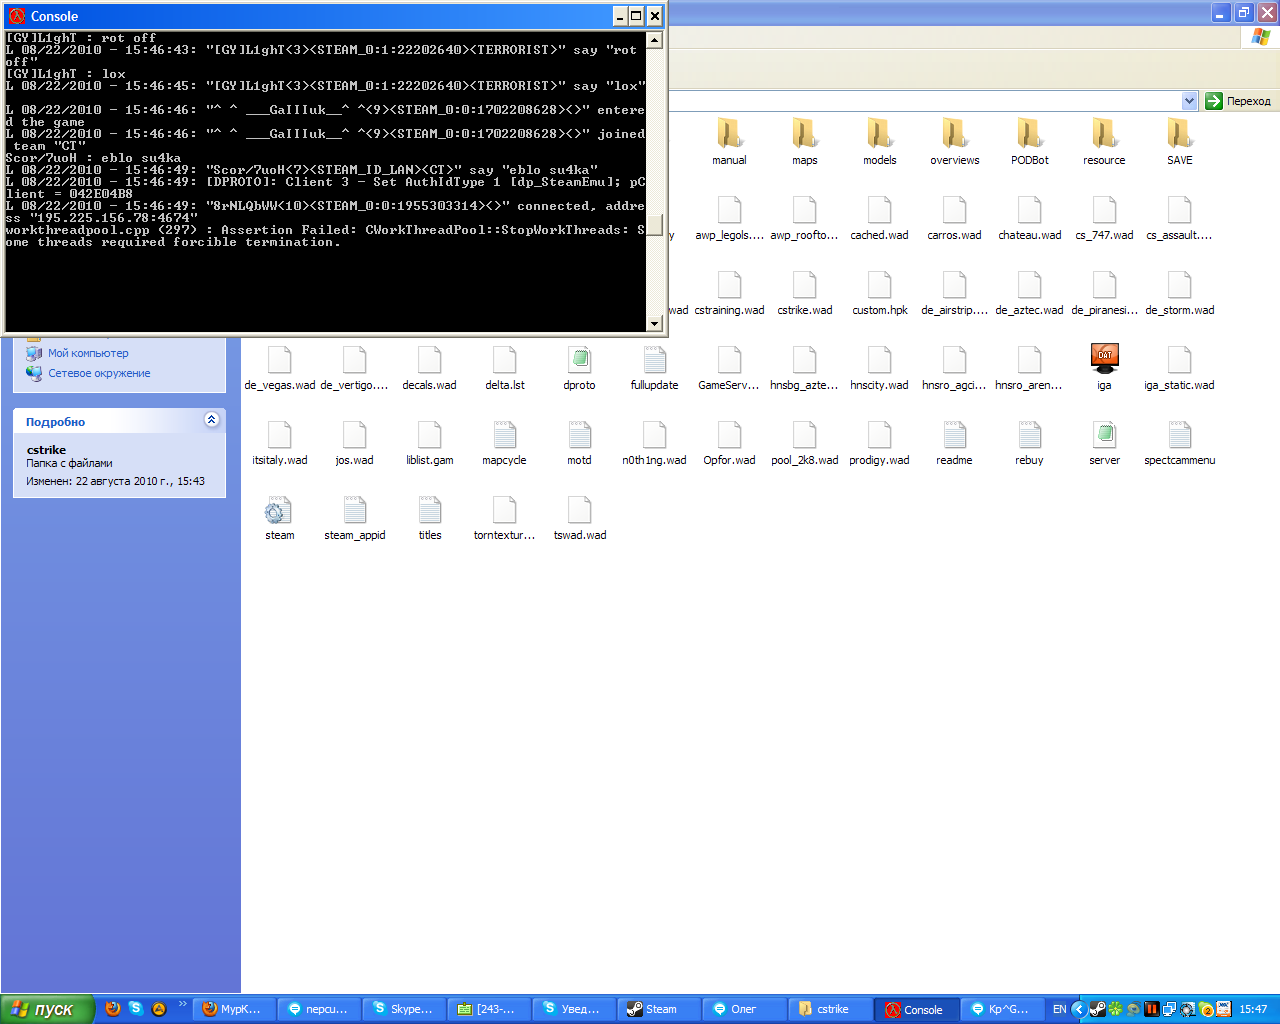Click the Console scrollbar down arrow
This screenshot has height=1024, width=1280.
654,323
